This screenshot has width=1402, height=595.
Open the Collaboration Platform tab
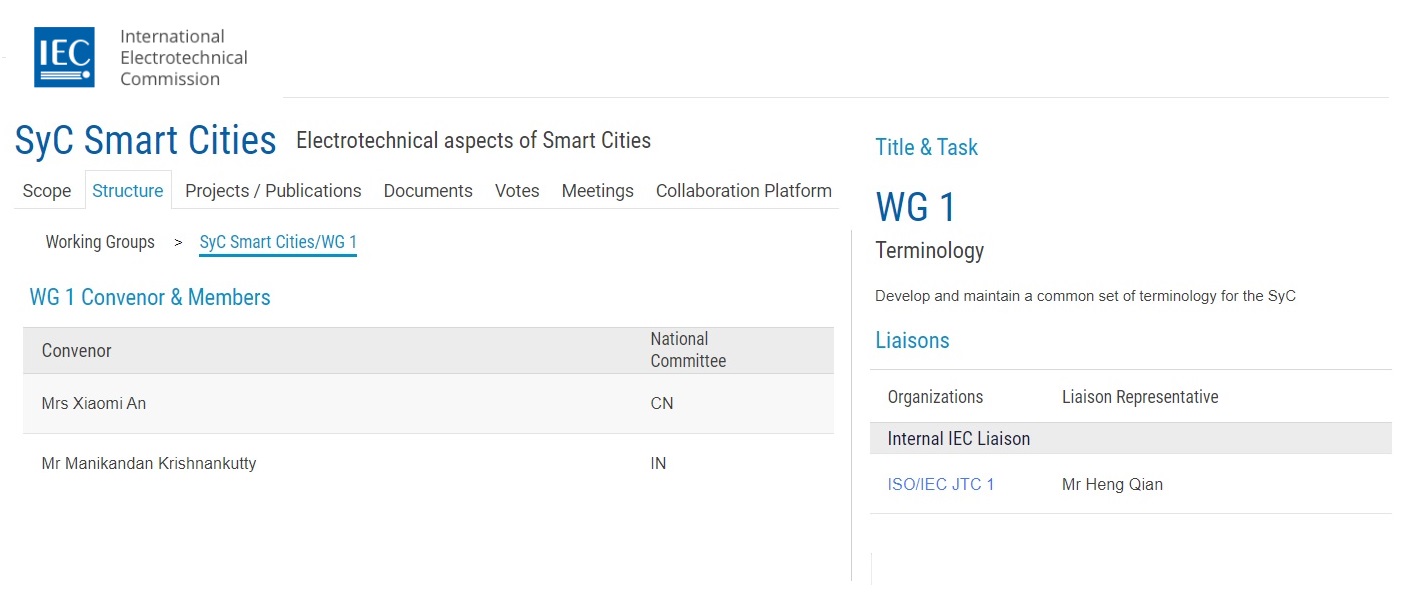click(744, 191)
